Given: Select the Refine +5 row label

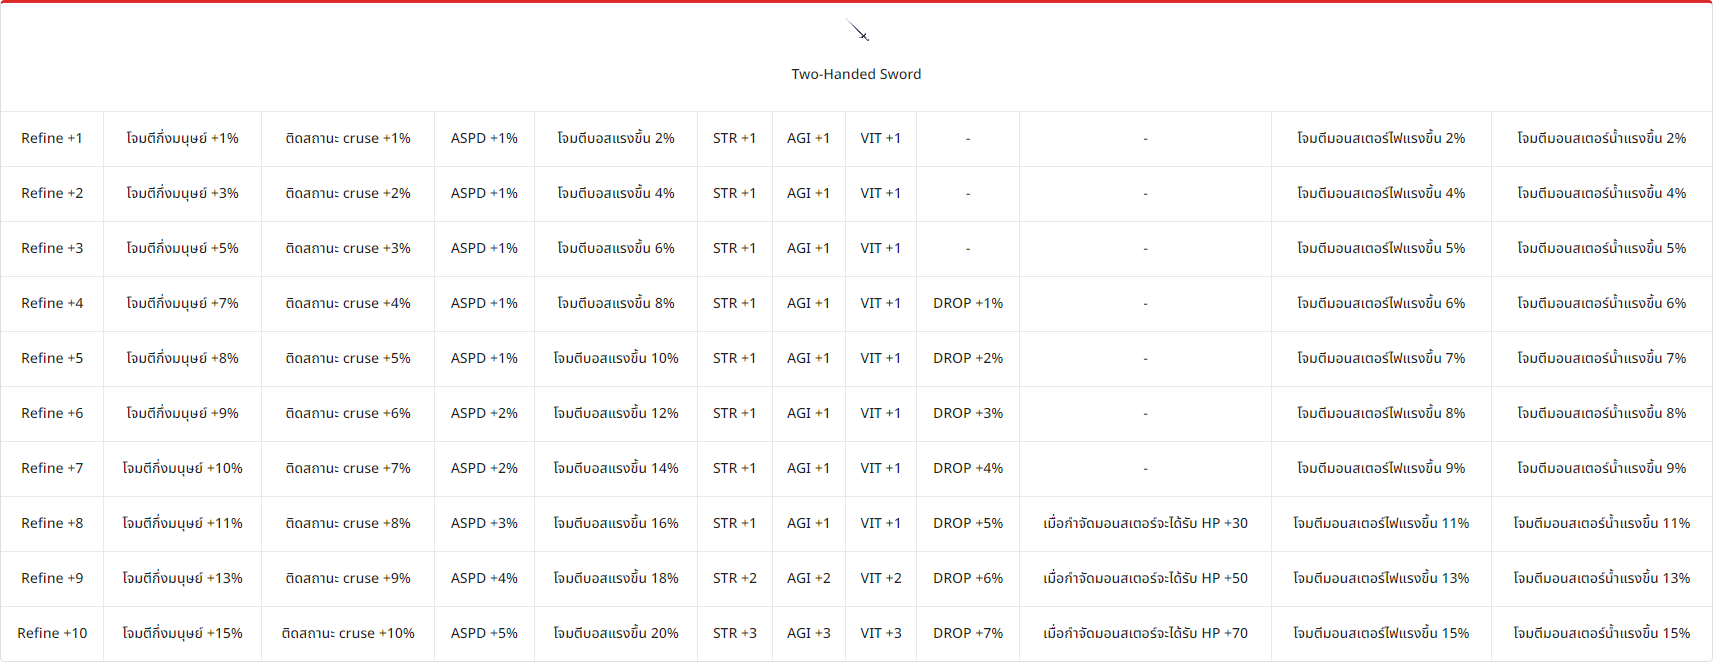Looking at the screenshot, I should pyautogui.click(x=52, y=358).
